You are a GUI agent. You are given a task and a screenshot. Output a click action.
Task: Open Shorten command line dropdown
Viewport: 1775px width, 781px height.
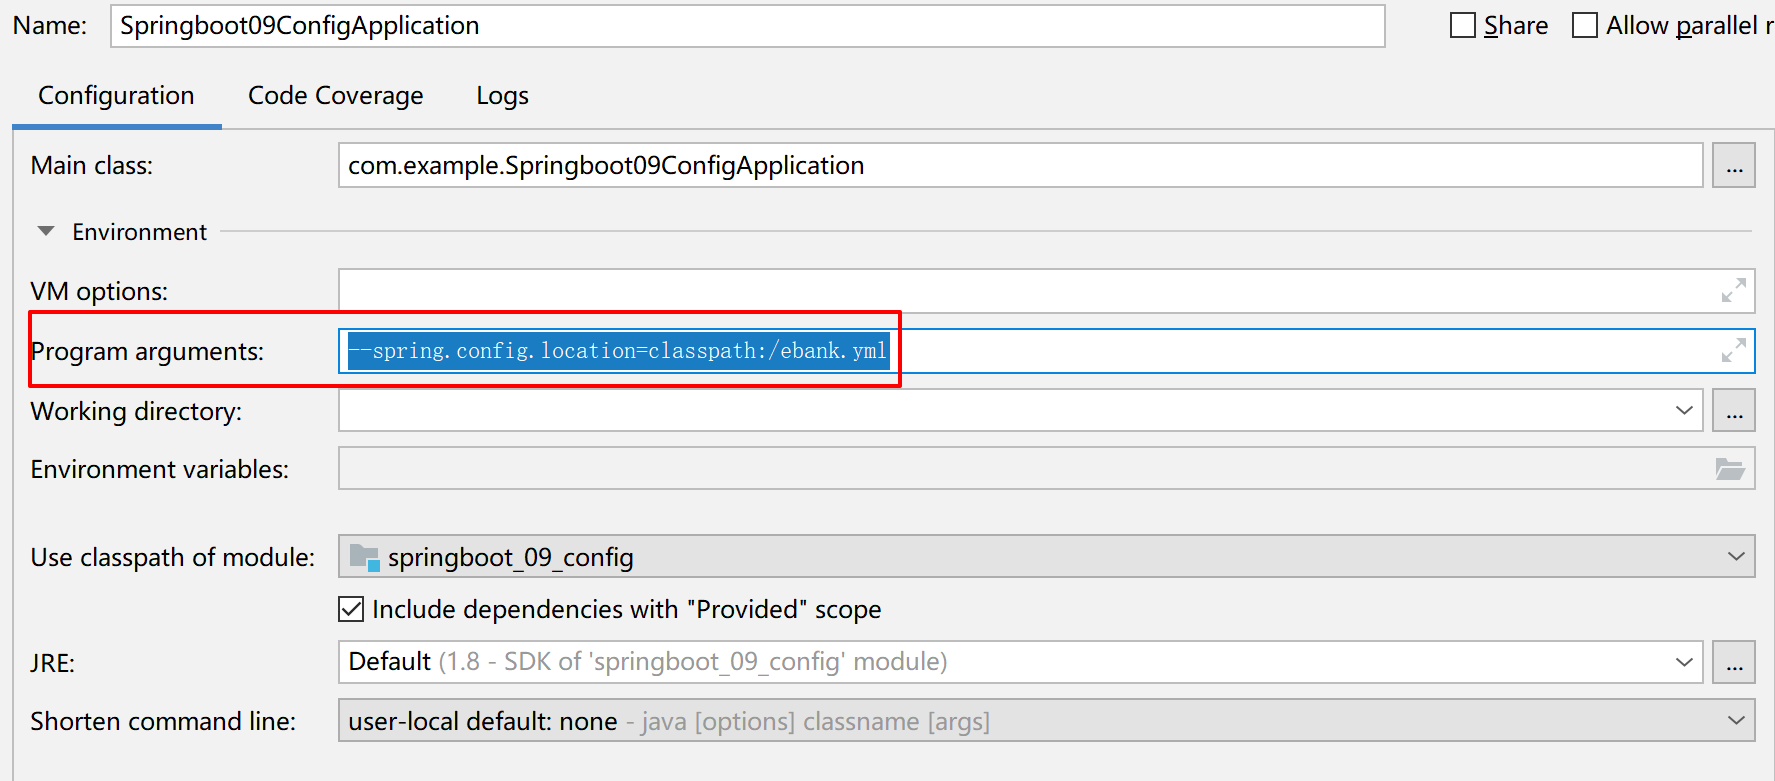[x=1046, y=721]
